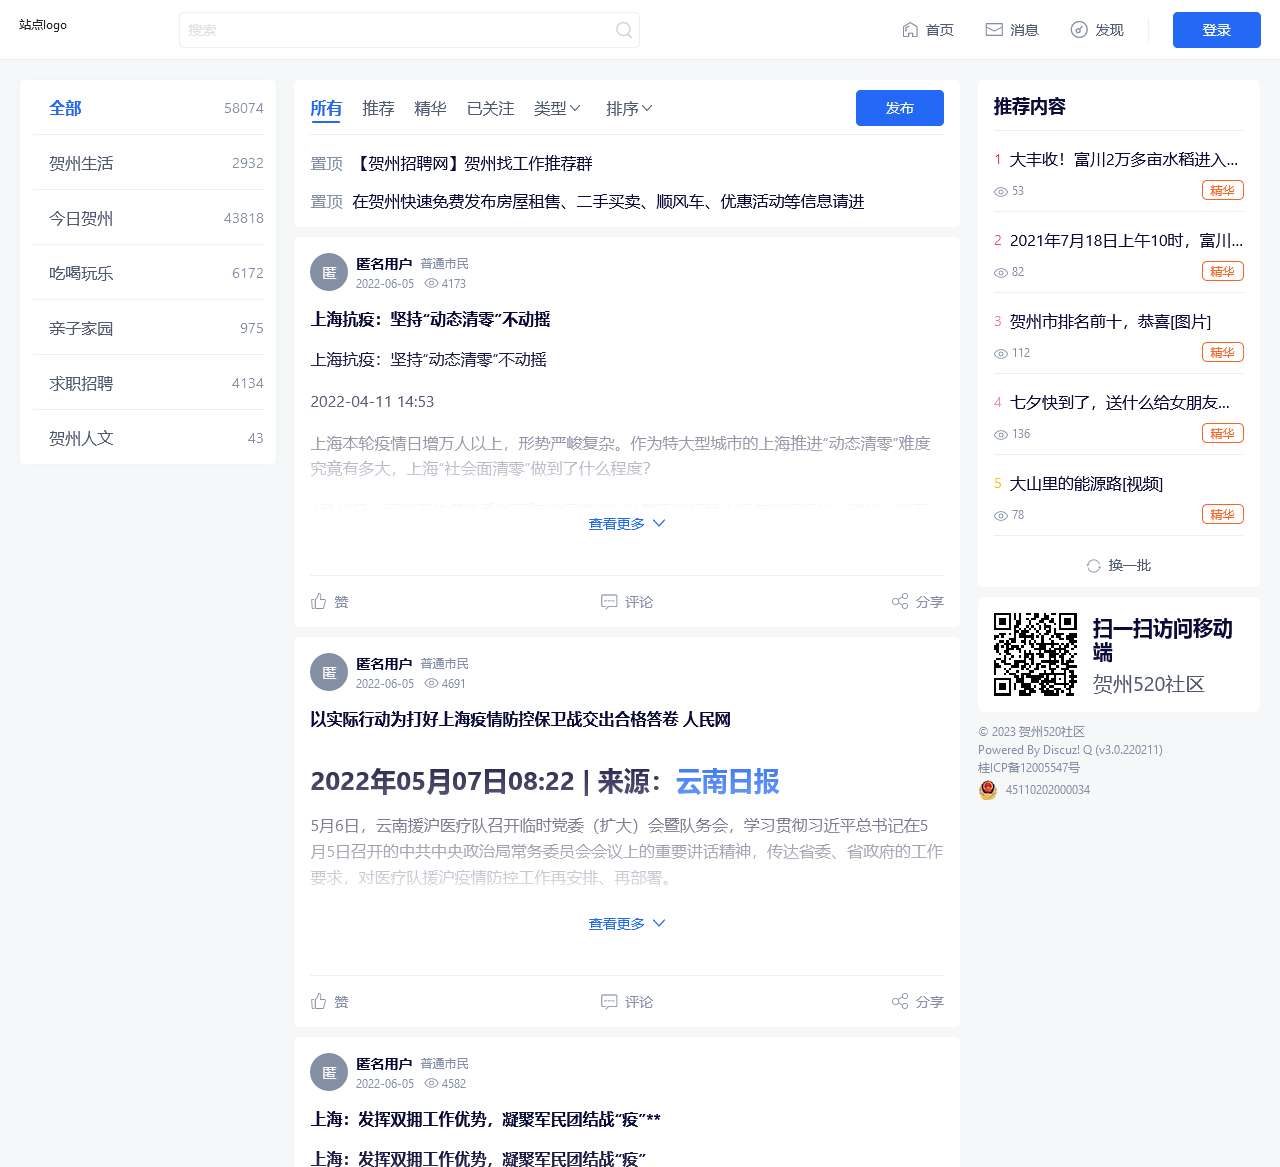
Task: Click the 精华 badge on 贺州市排名前十
Action: point(1222,352)
